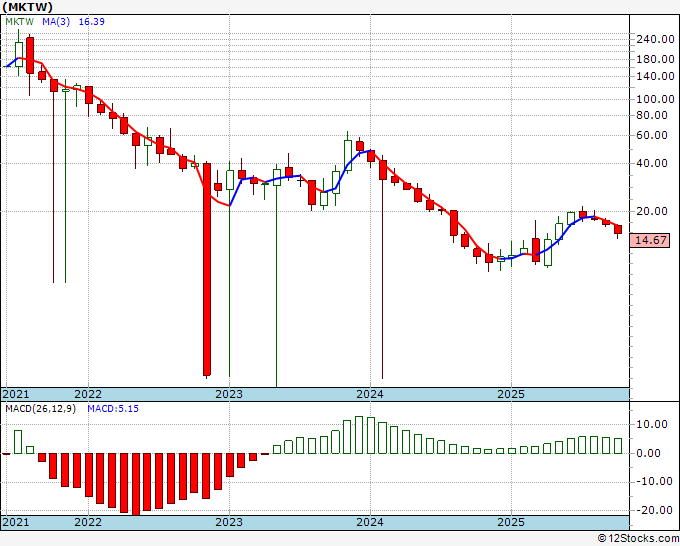Click 2021 on the price chart time axis
Image resolution: width=680 pixels, height=546 pixels.
pyautogui.click(x=16, y=394)
